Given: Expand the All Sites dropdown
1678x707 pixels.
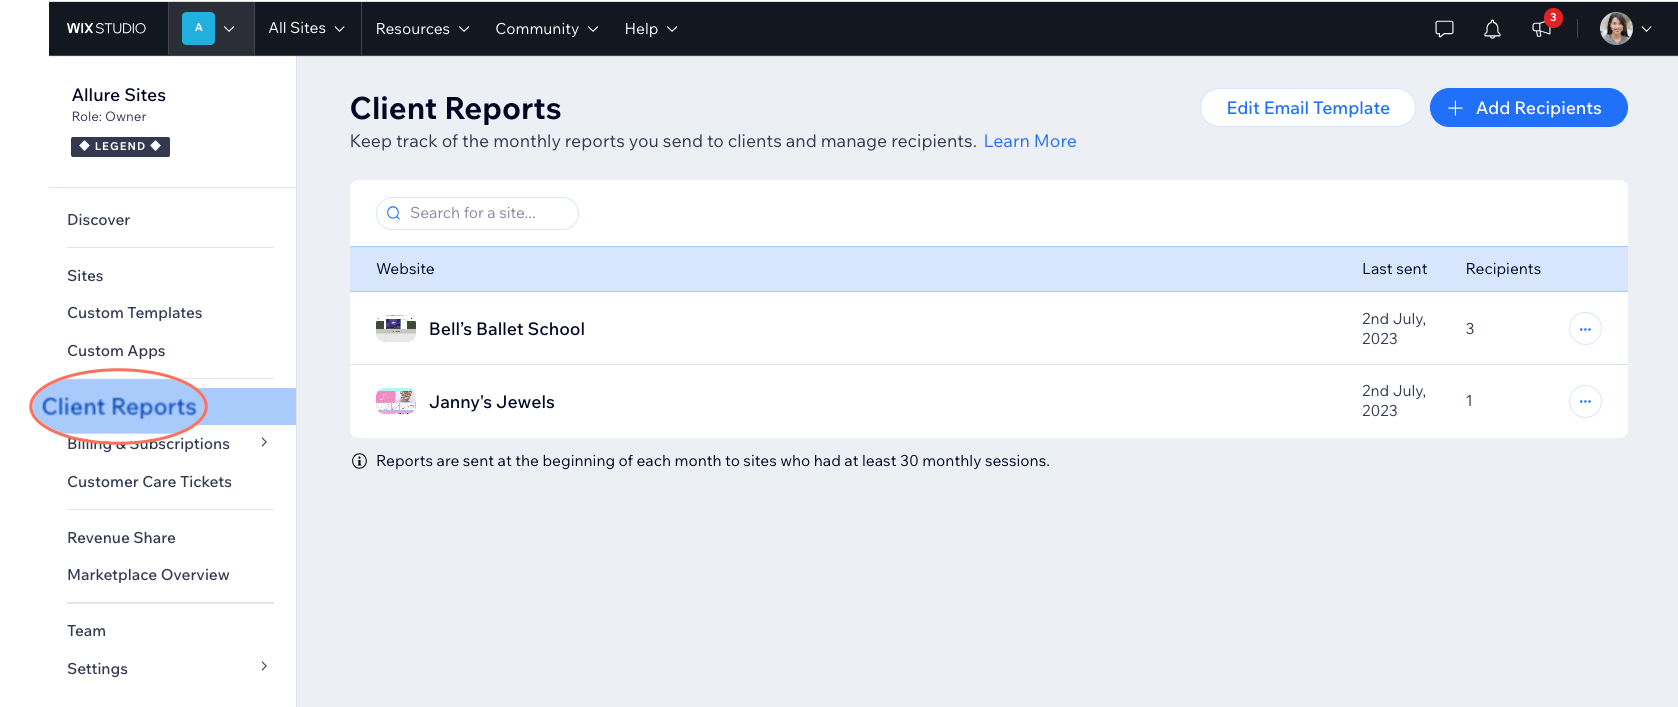Looking at the screenshot, I should point(307,28).
